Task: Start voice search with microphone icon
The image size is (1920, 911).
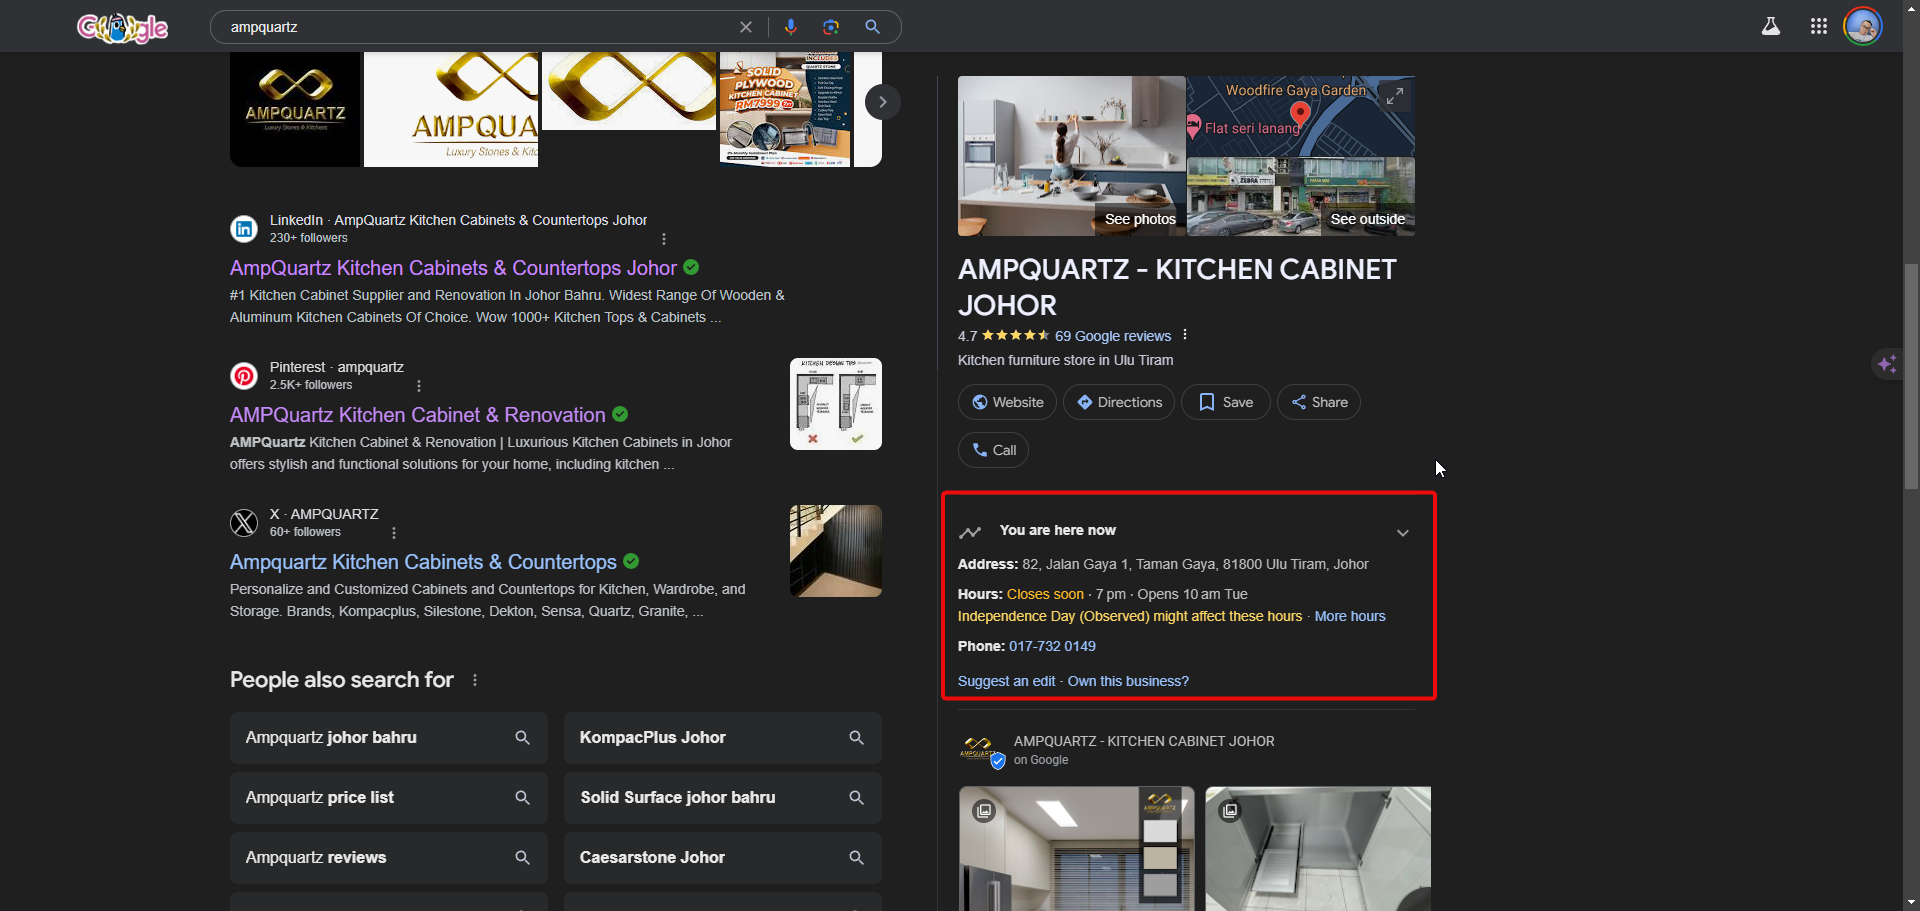Action: tap(791, 27)
